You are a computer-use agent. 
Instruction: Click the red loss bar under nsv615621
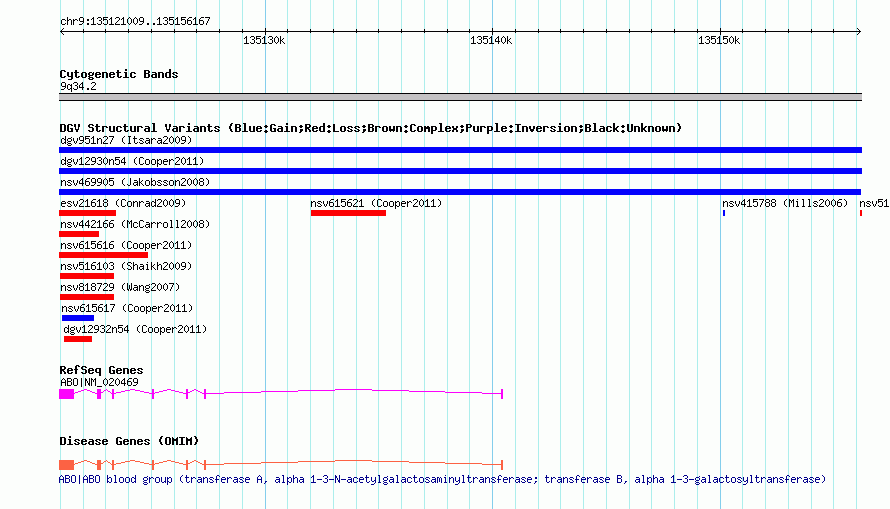pos(348,213)
